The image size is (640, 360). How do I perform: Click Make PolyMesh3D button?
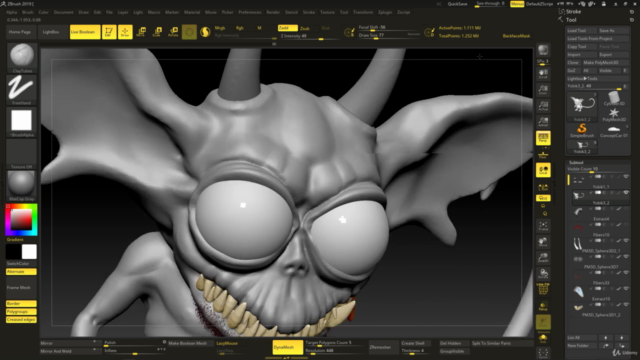(x=605, y=62)
